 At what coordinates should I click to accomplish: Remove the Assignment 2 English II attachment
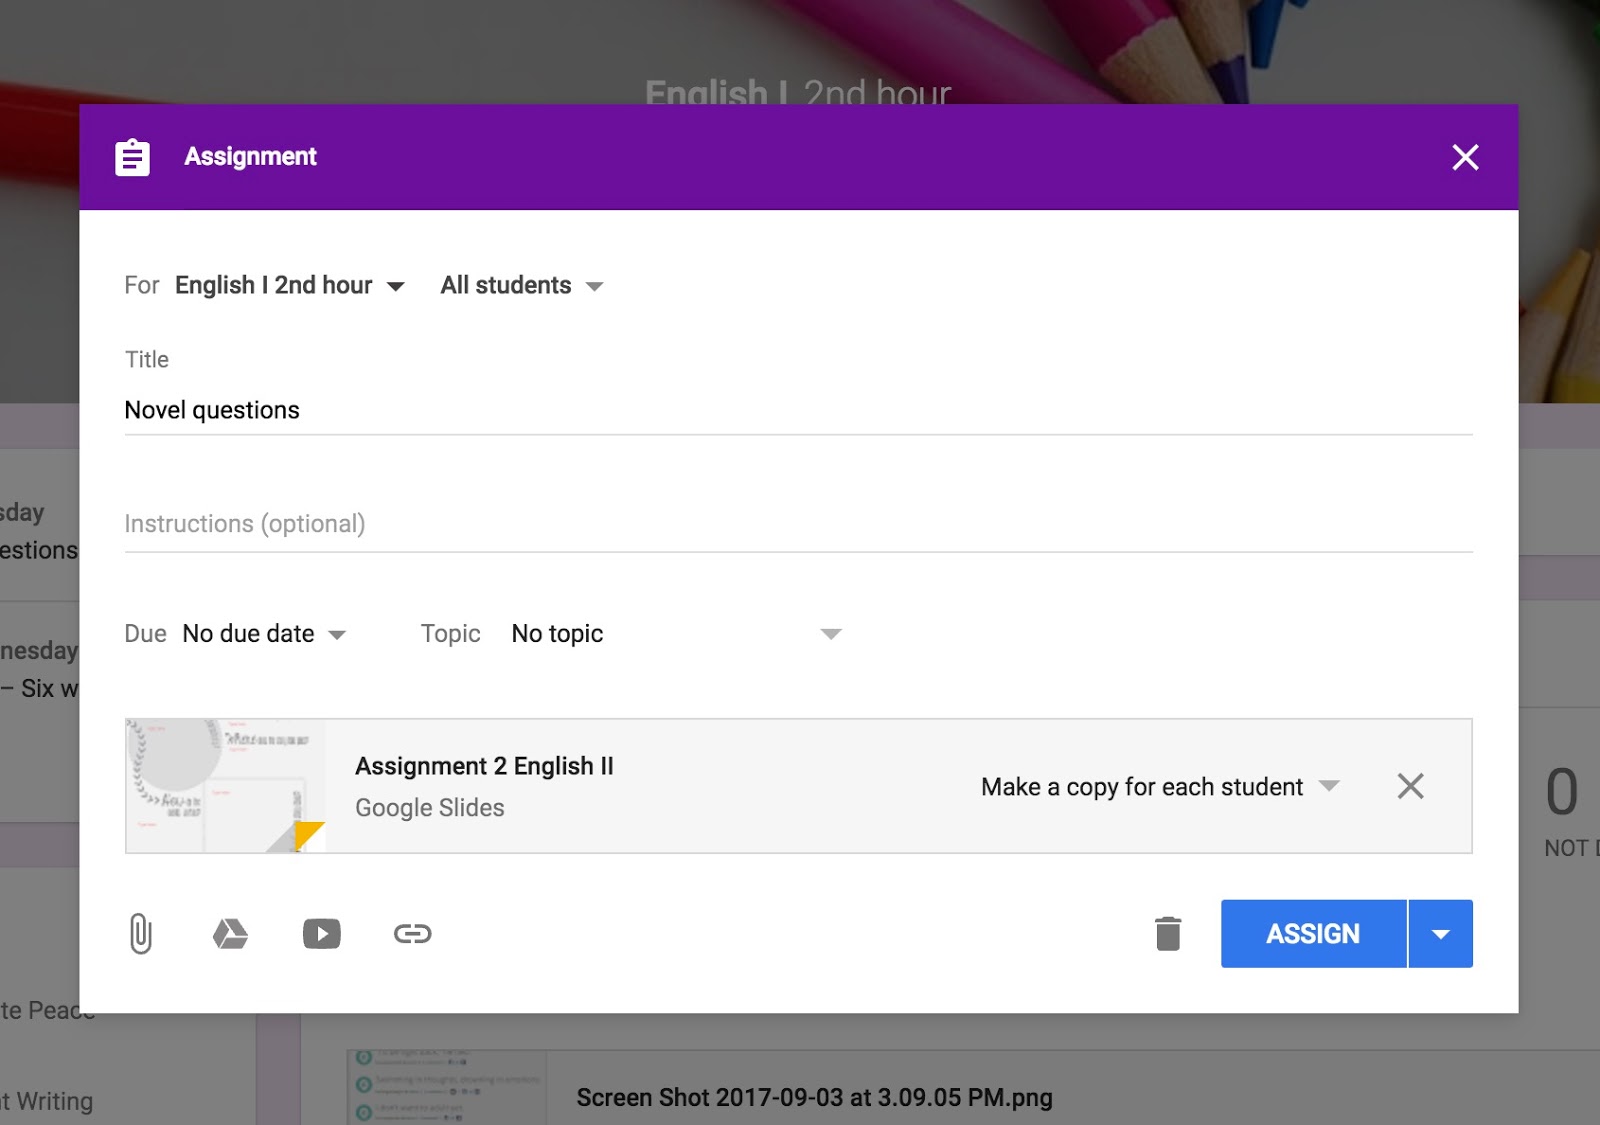tap(1411, 786)
